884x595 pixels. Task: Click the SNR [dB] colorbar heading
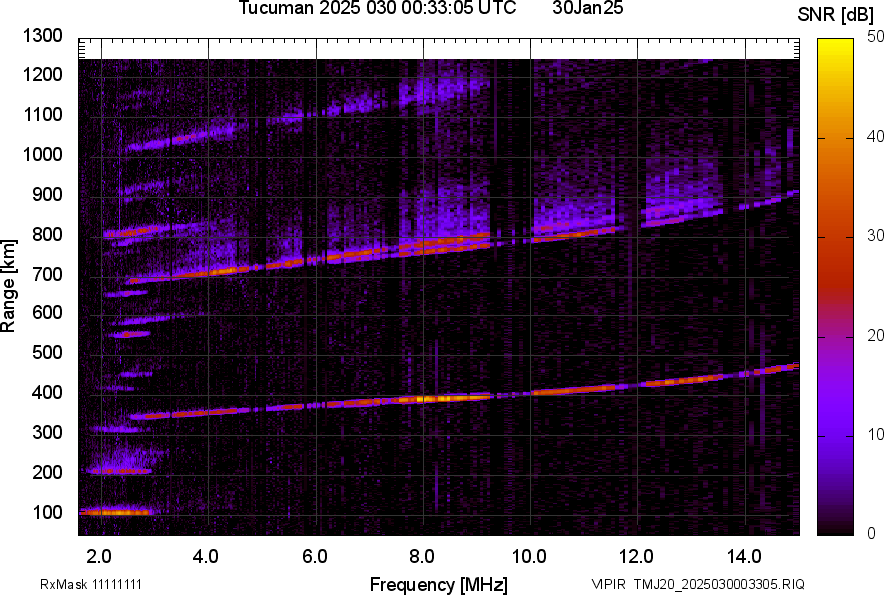tap(840, 15)
